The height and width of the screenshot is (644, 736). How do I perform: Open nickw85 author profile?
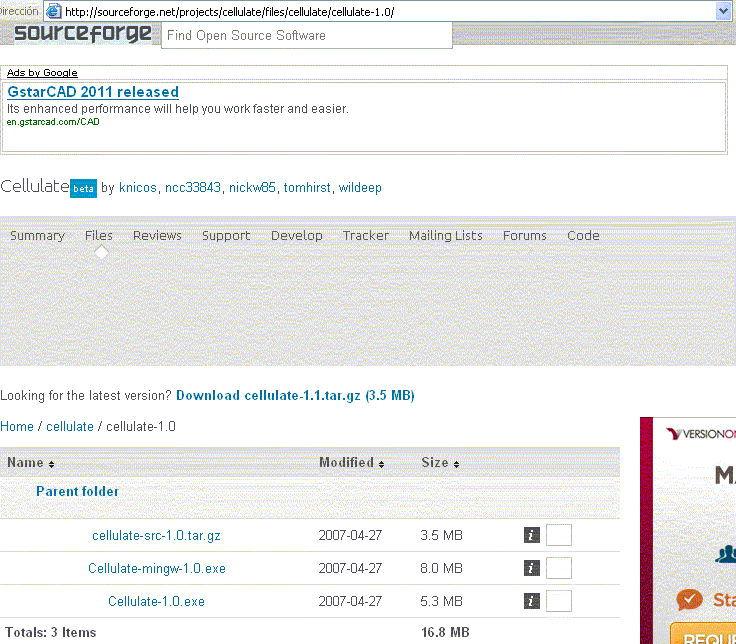pyautogui.click(x=252, y=188)
